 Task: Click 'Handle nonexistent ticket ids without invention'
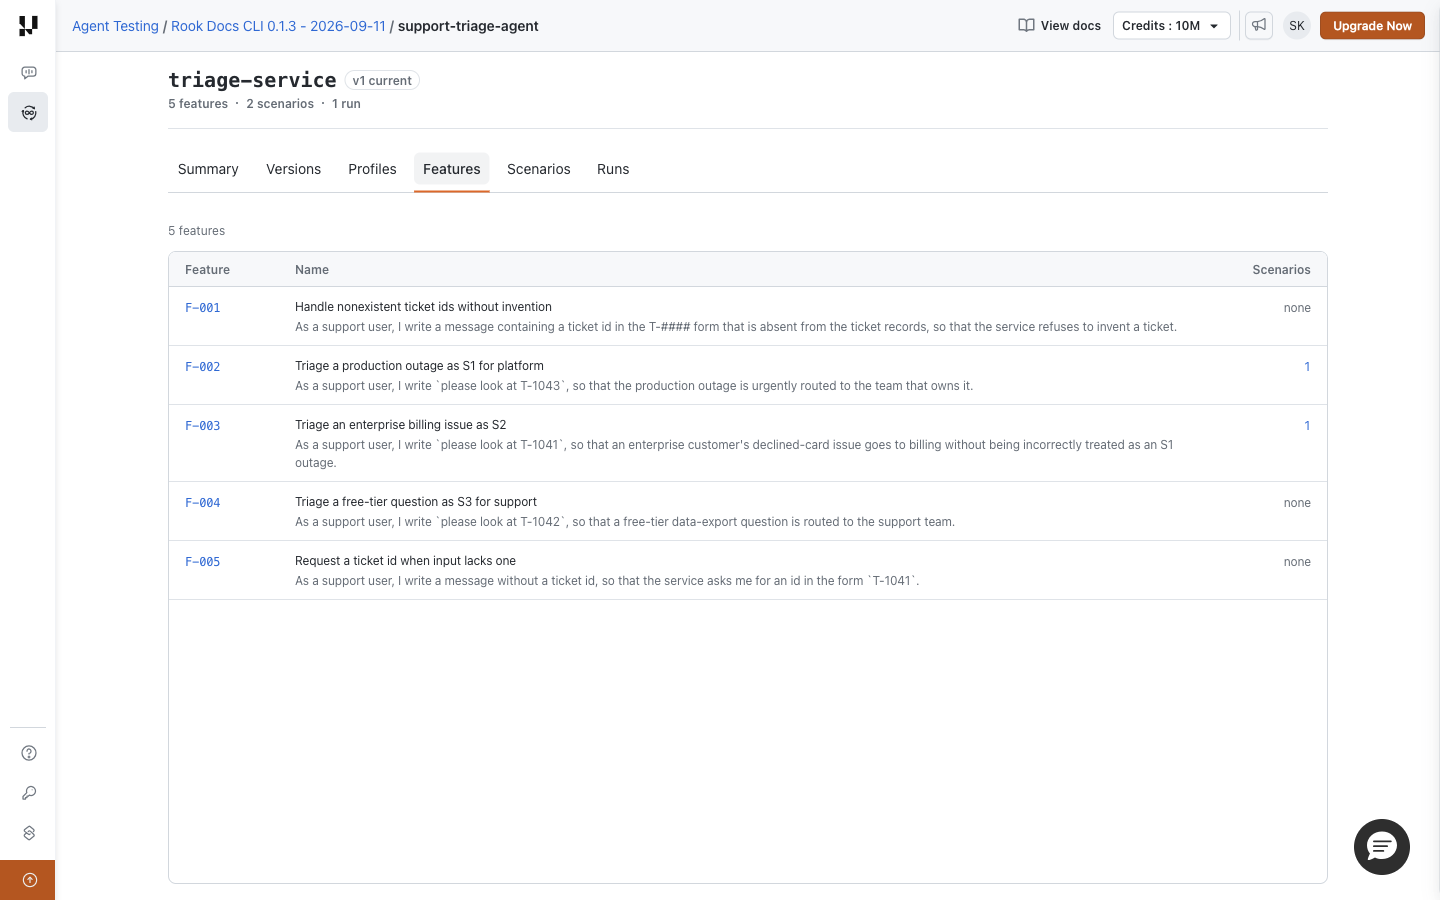[423, 307]
